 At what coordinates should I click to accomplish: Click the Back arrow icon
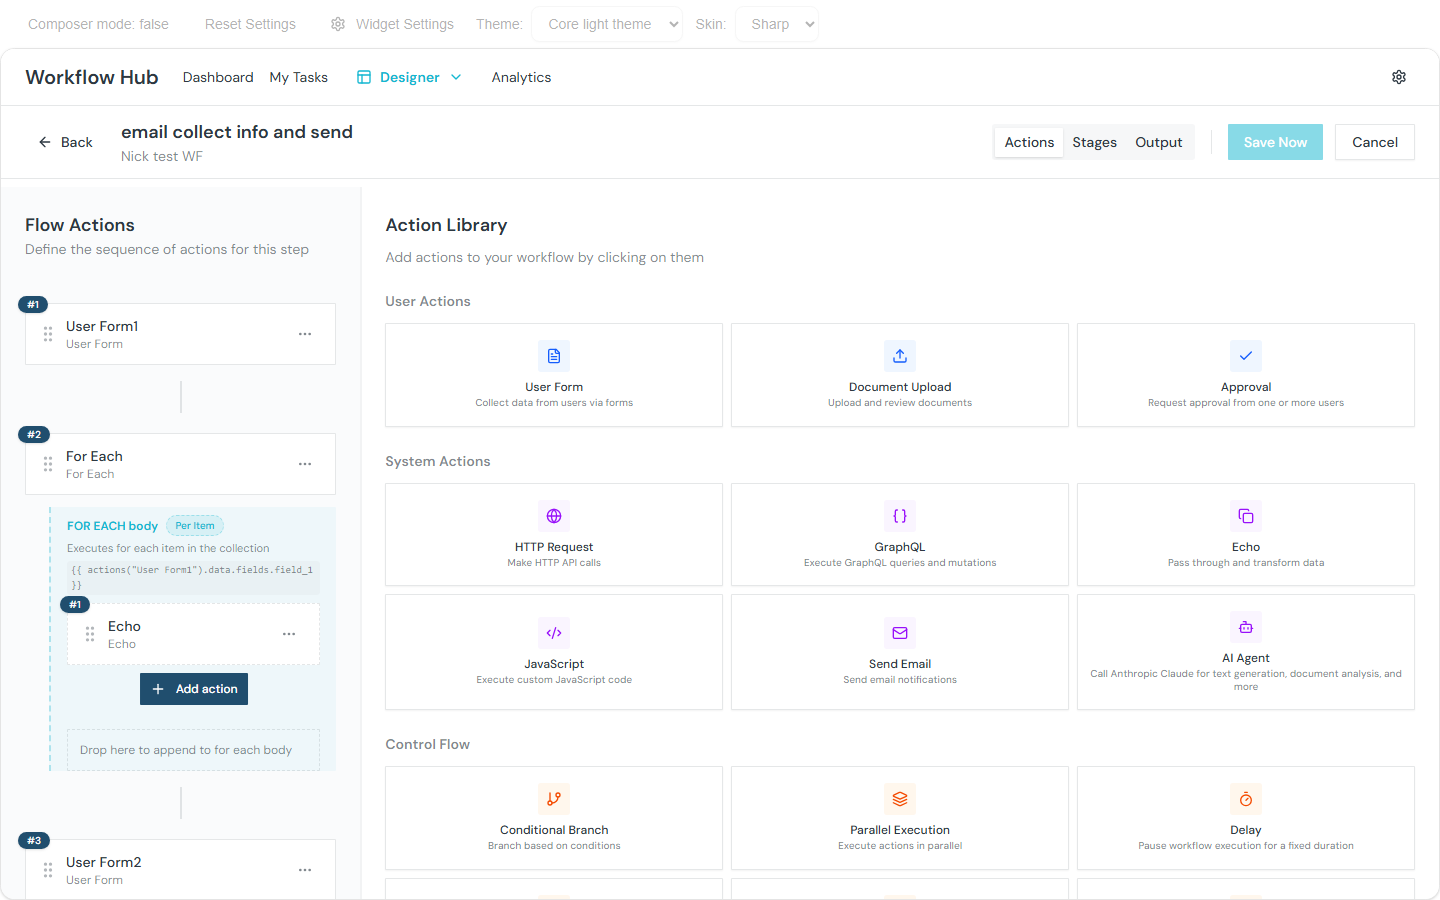pyautogui.click(x=45, y=142)
